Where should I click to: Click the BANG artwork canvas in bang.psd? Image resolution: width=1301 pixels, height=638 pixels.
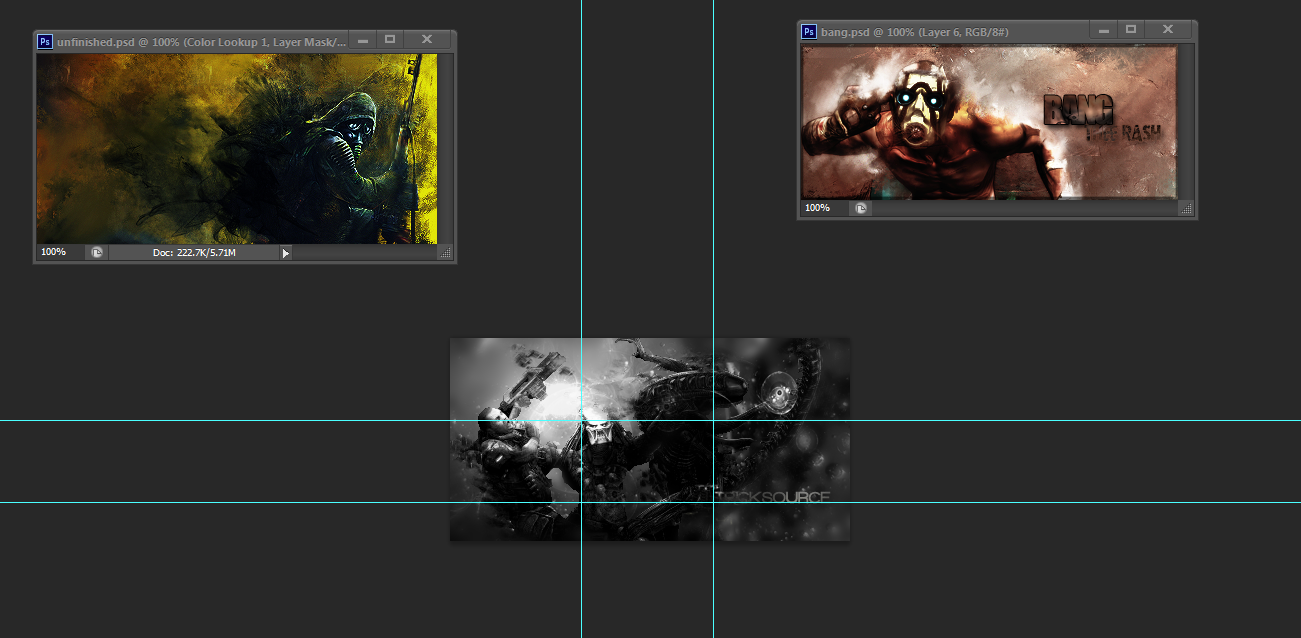coord(989,122)
